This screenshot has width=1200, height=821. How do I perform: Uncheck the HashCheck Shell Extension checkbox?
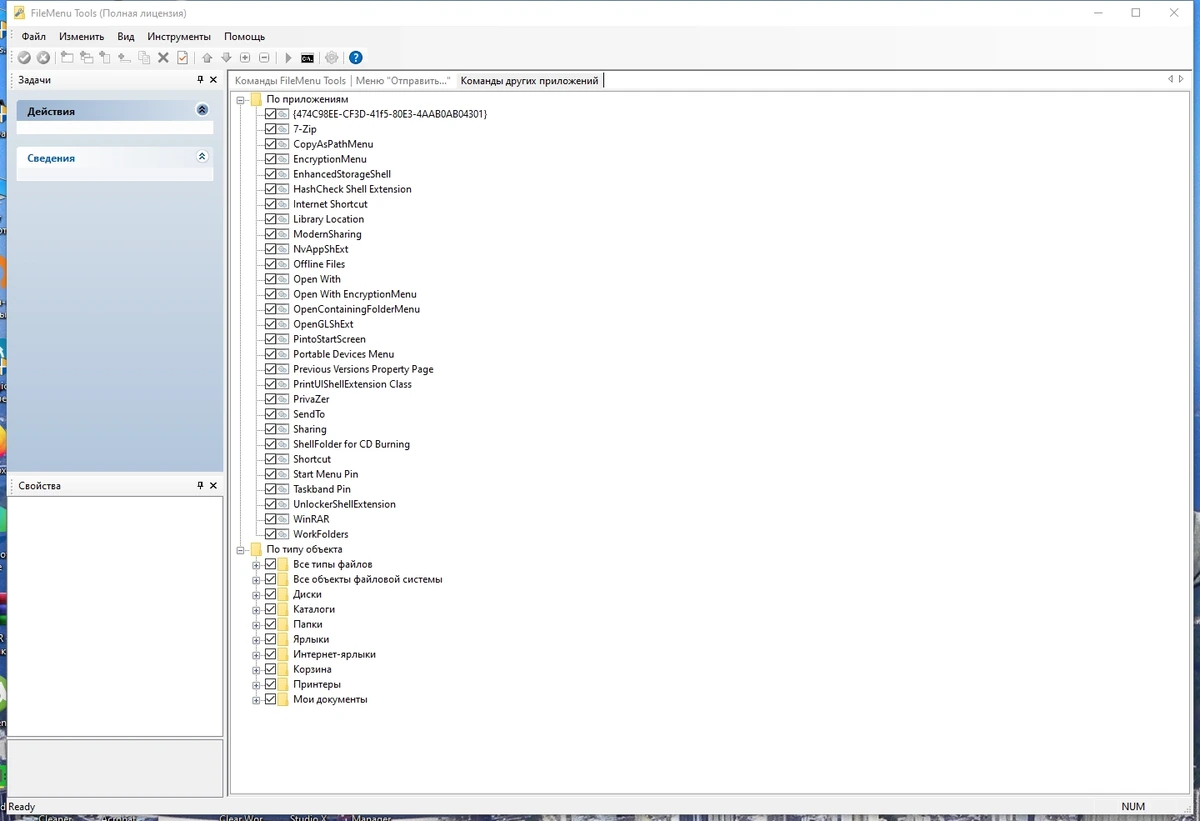(271, 189)
